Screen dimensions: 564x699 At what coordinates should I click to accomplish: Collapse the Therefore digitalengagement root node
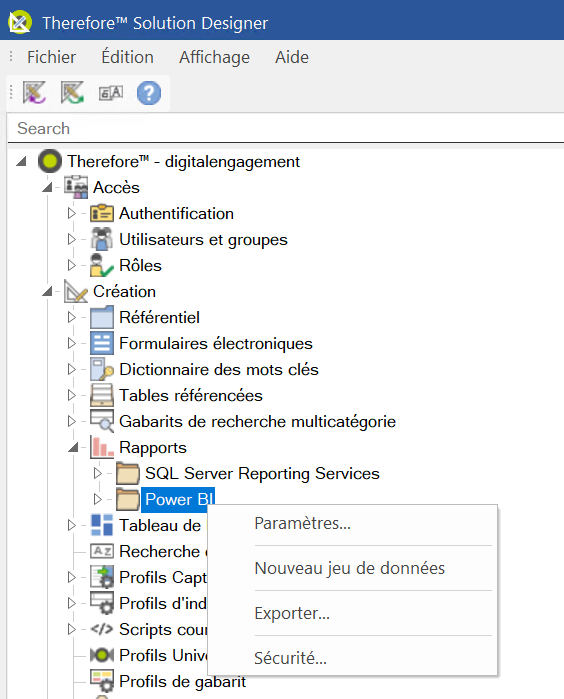tap(21, 161)
